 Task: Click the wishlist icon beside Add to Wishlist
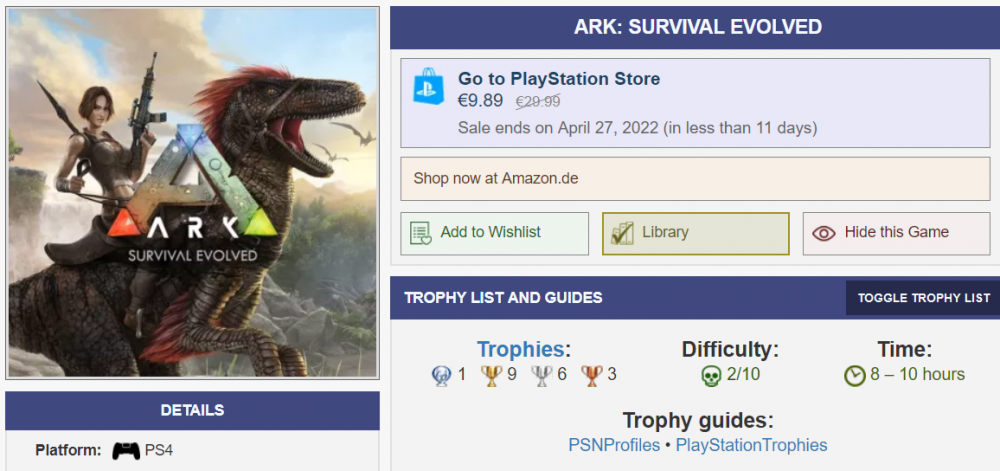point(421,233)
